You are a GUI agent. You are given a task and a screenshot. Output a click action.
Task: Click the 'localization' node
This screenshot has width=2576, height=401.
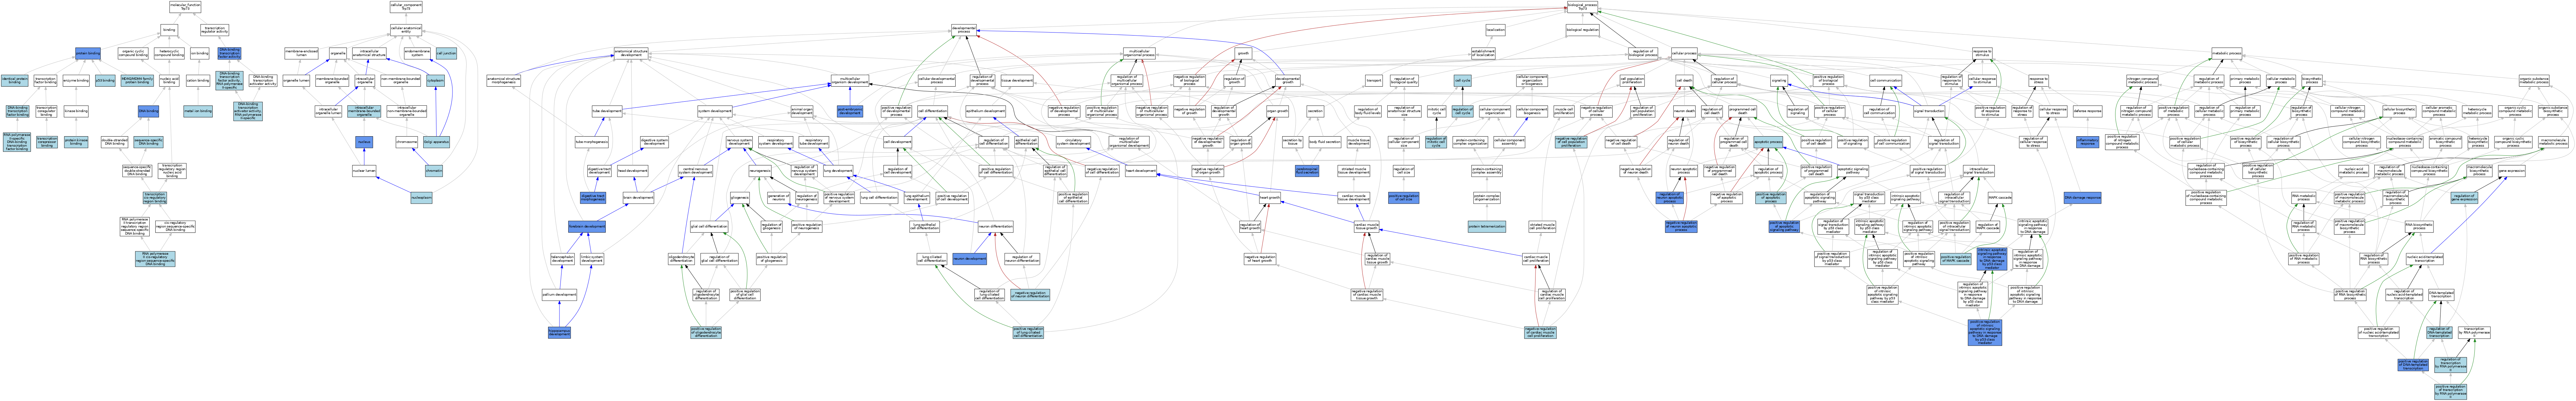pos(1496,30)
